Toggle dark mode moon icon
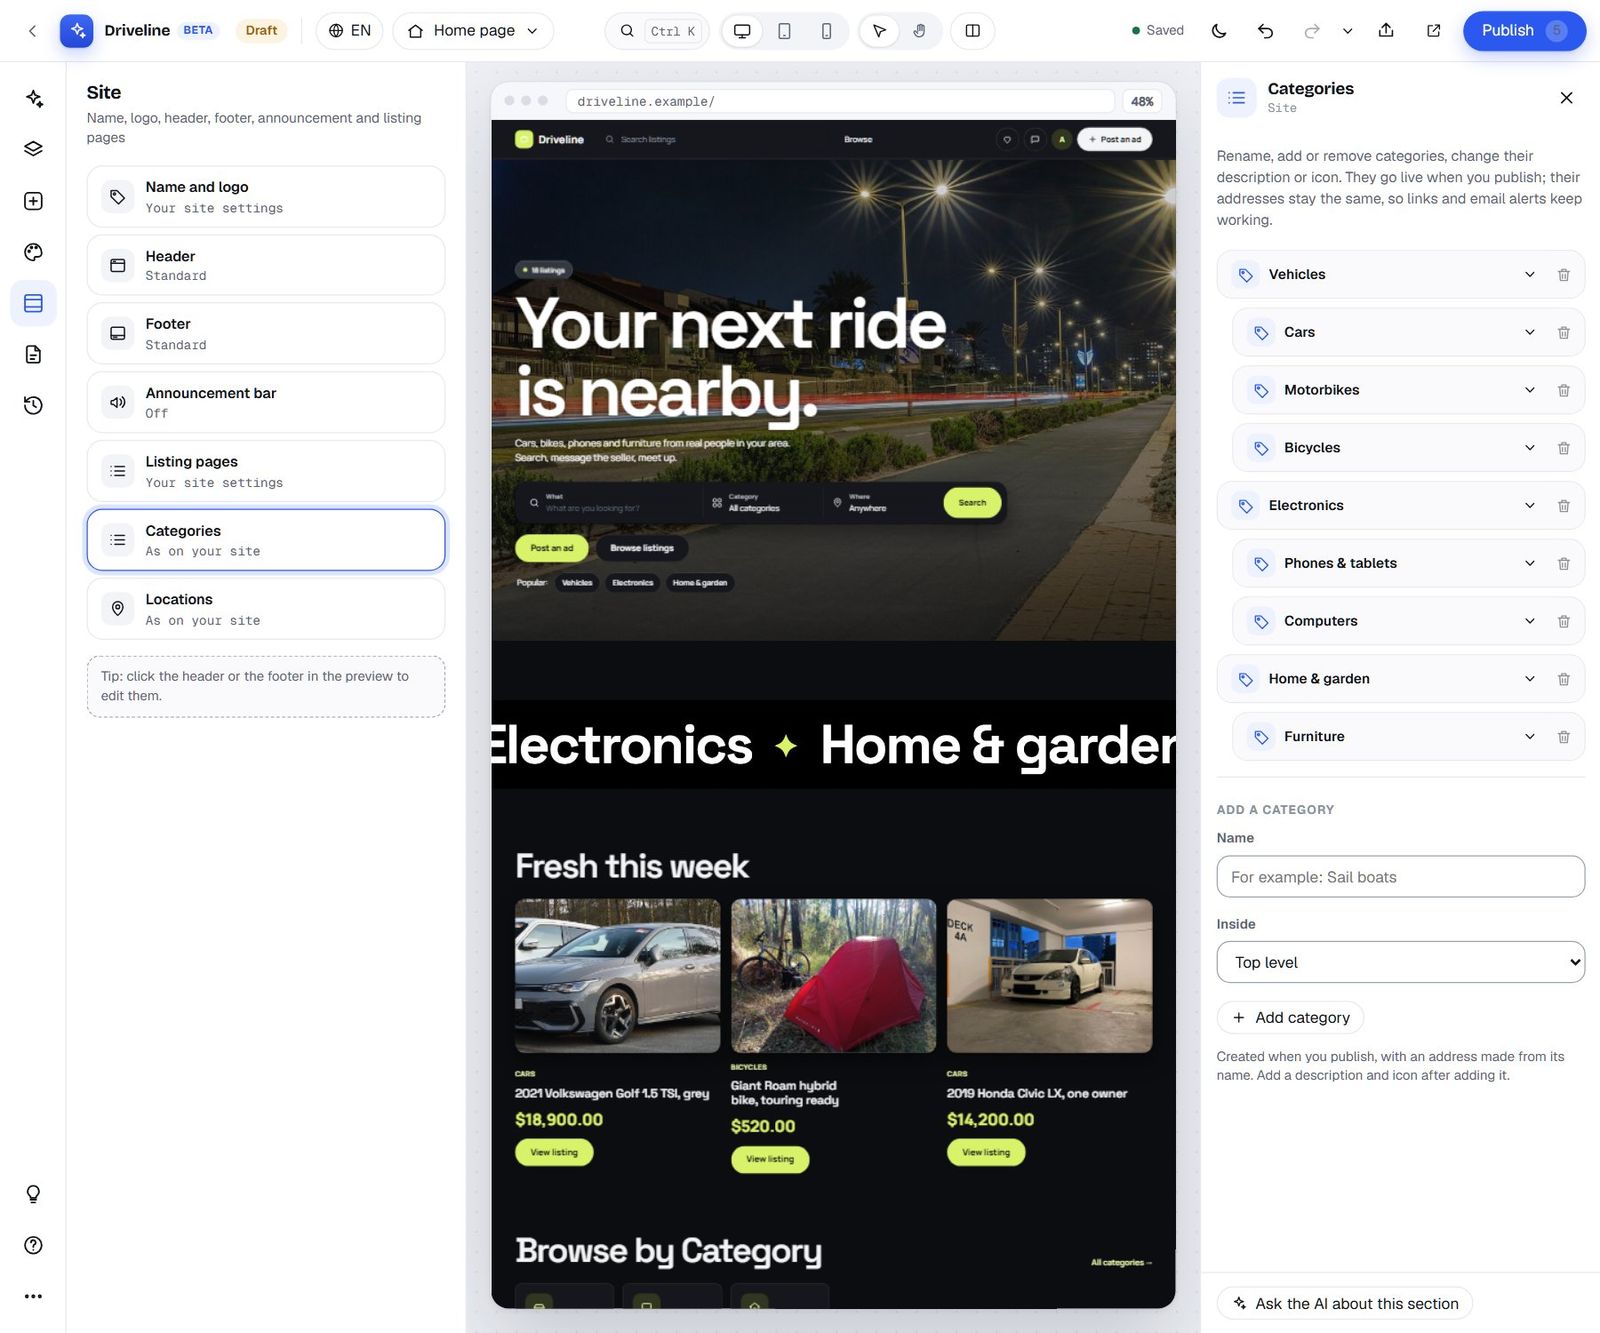 pyautogui.click(x=1219, y=31)
